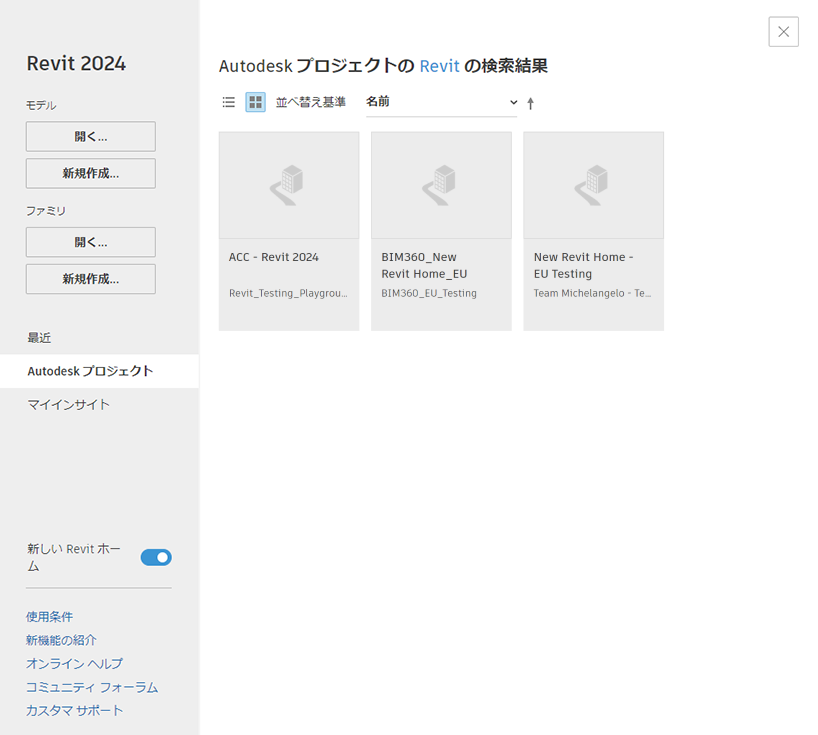Open the 新機能の紹介 link
The width and height of the screenshot is (818, 735).
tap(62, 640)
